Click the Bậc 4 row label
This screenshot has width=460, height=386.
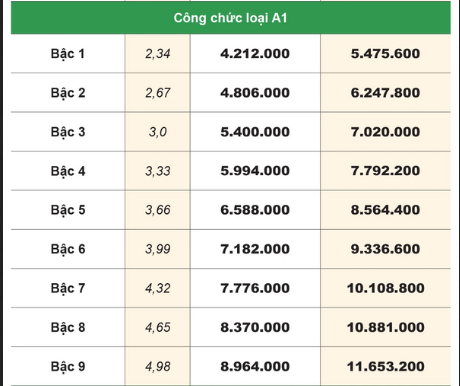click(68, 171)
